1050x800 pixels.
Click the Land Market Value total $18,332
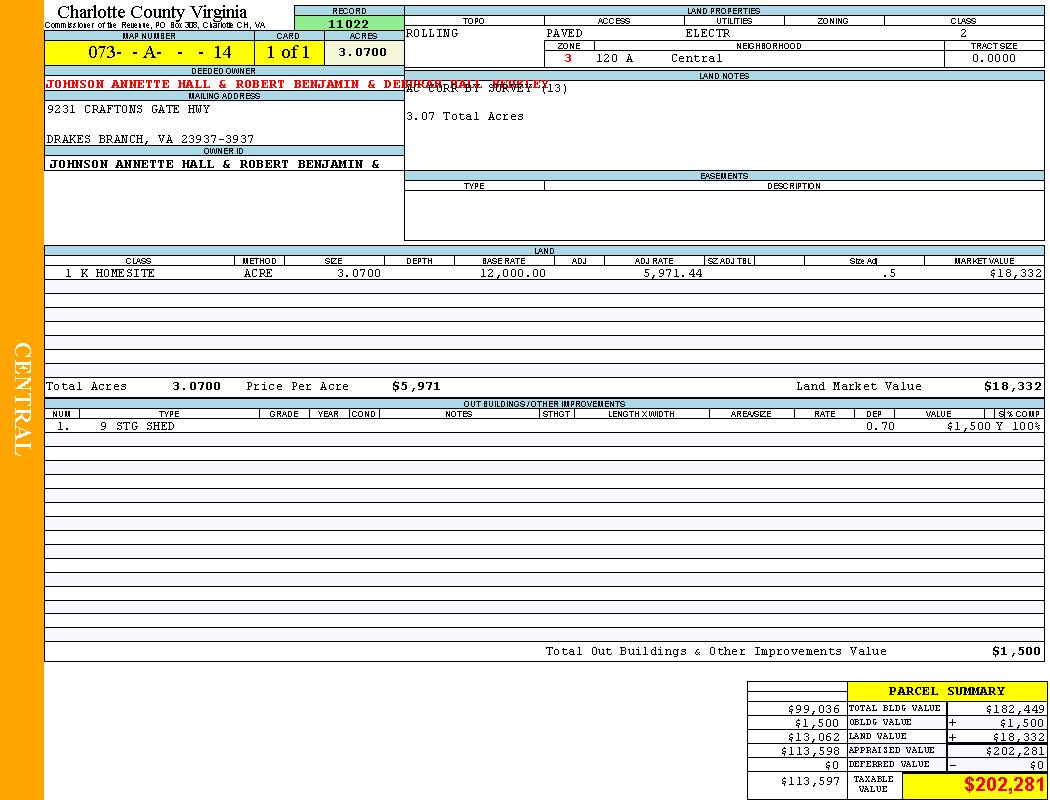[1012, 387]
